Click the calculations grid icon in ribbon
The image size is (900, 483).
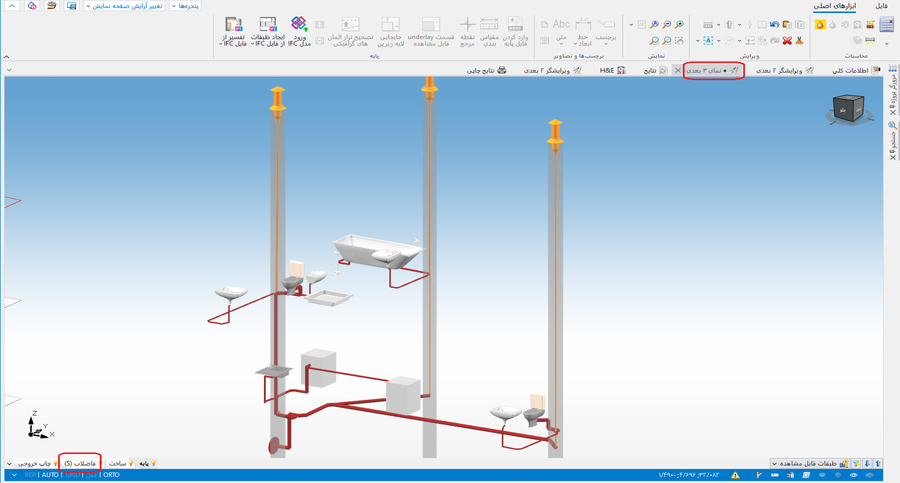(886, 25)
